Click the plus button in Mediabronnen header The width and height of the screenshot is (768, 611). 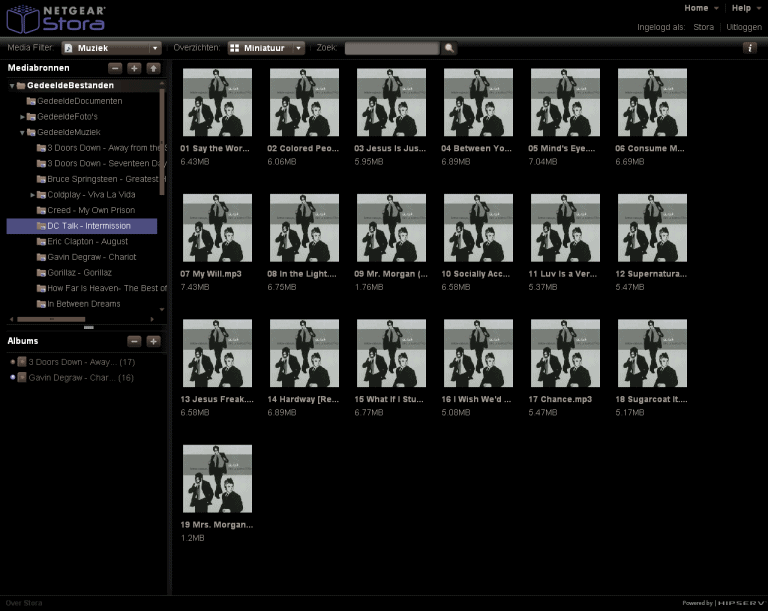tap(134, 68)
